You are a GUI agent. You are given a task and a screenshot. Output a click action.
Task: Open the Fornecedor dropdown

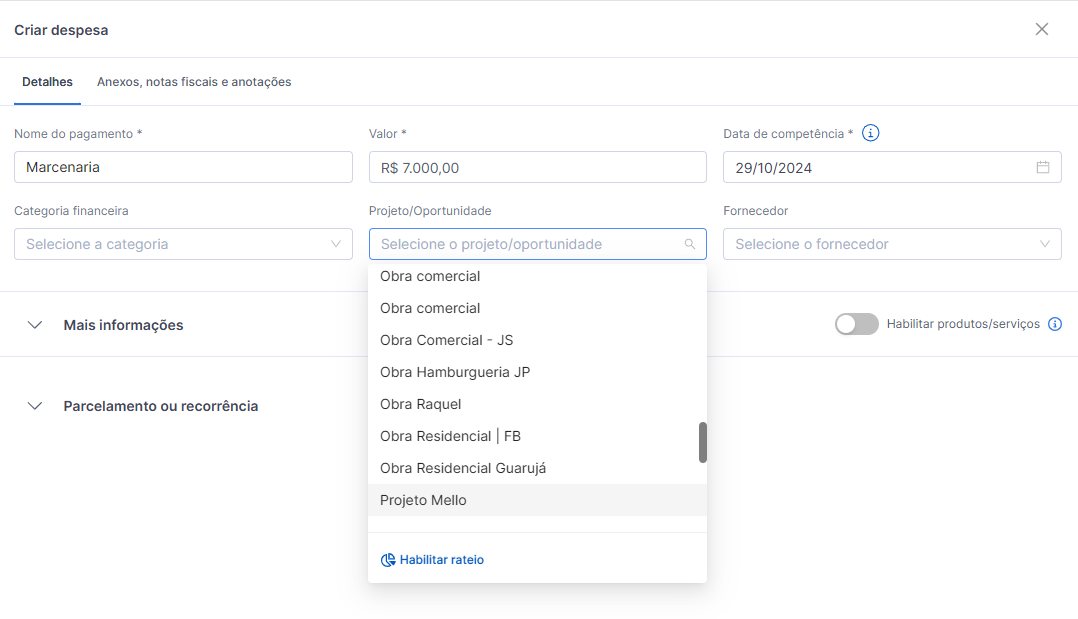point(892,244)
